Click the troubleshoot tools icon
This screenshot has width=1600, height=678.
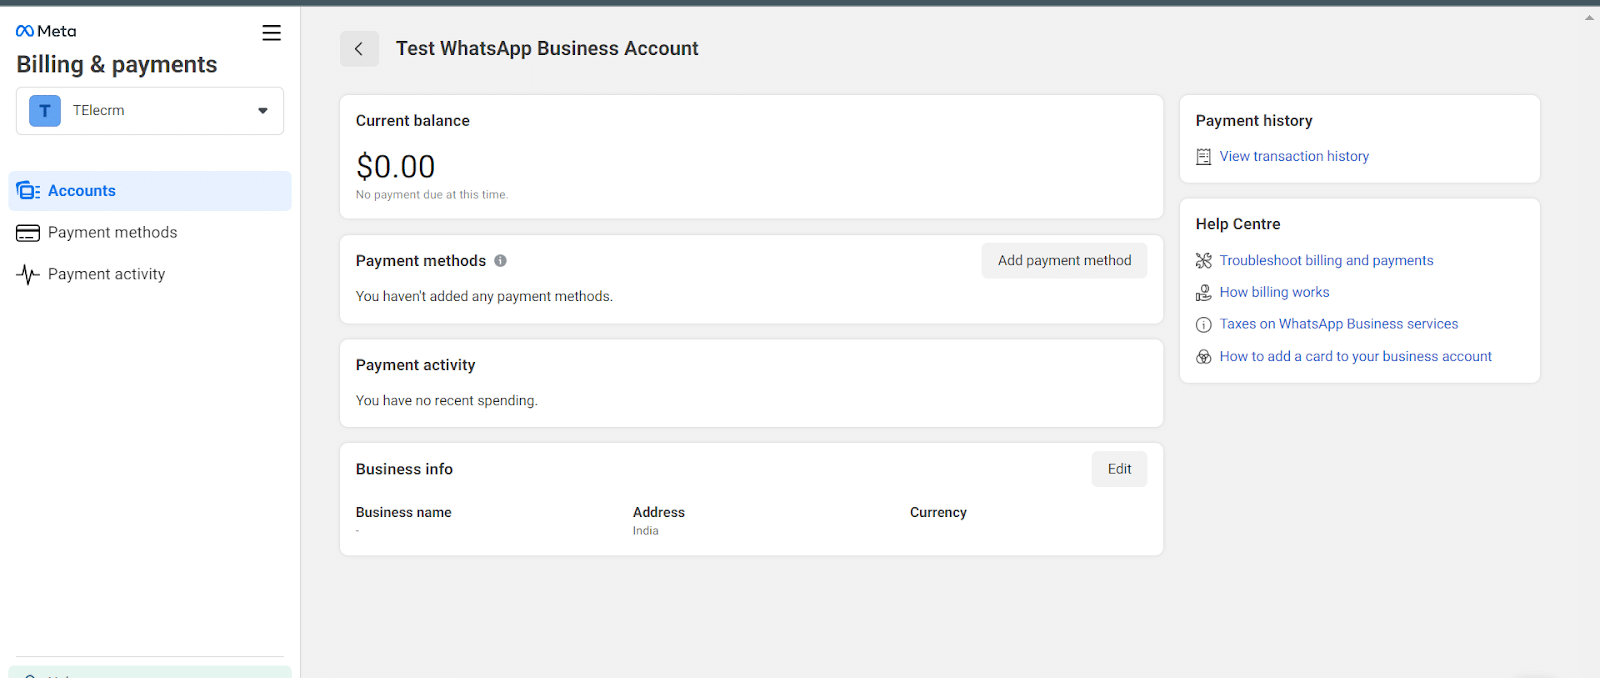1204,261
